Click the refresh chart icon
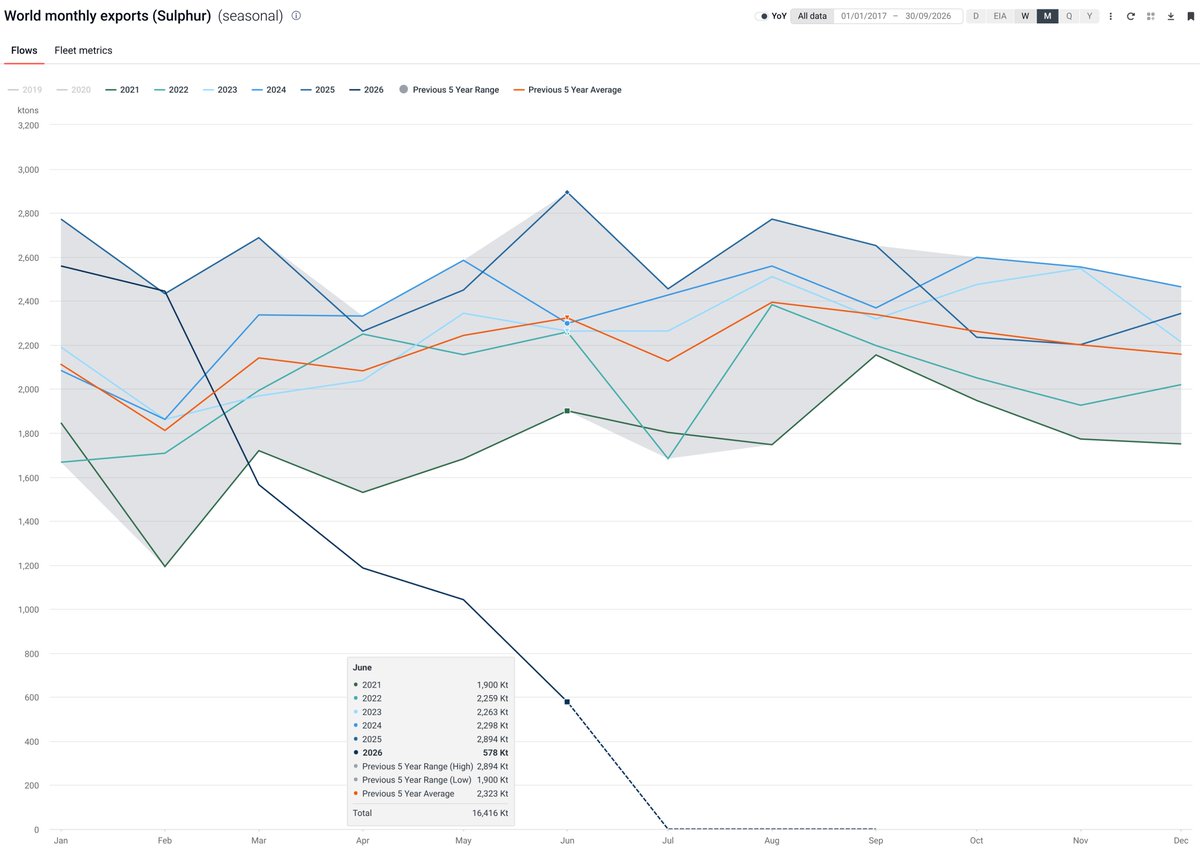 1130,16
